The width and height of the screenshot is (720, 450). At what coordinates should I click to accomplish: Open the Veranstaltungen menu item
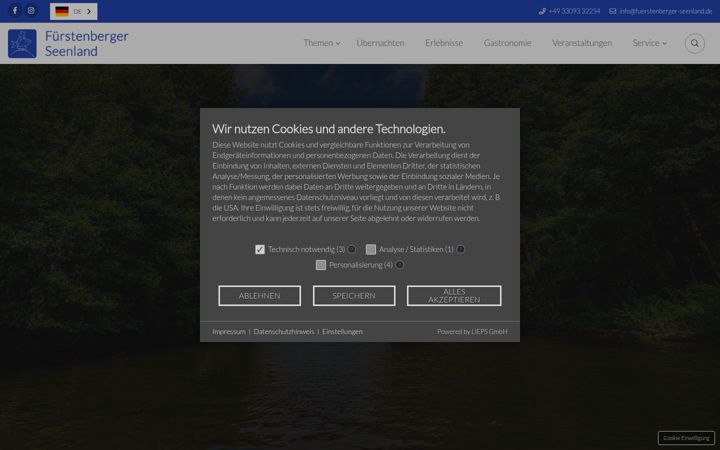coord(582,43)
